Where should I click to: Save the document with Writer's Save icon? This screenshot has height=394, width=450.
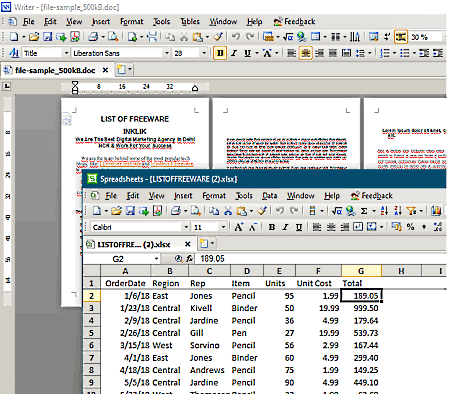pos(48,37)
